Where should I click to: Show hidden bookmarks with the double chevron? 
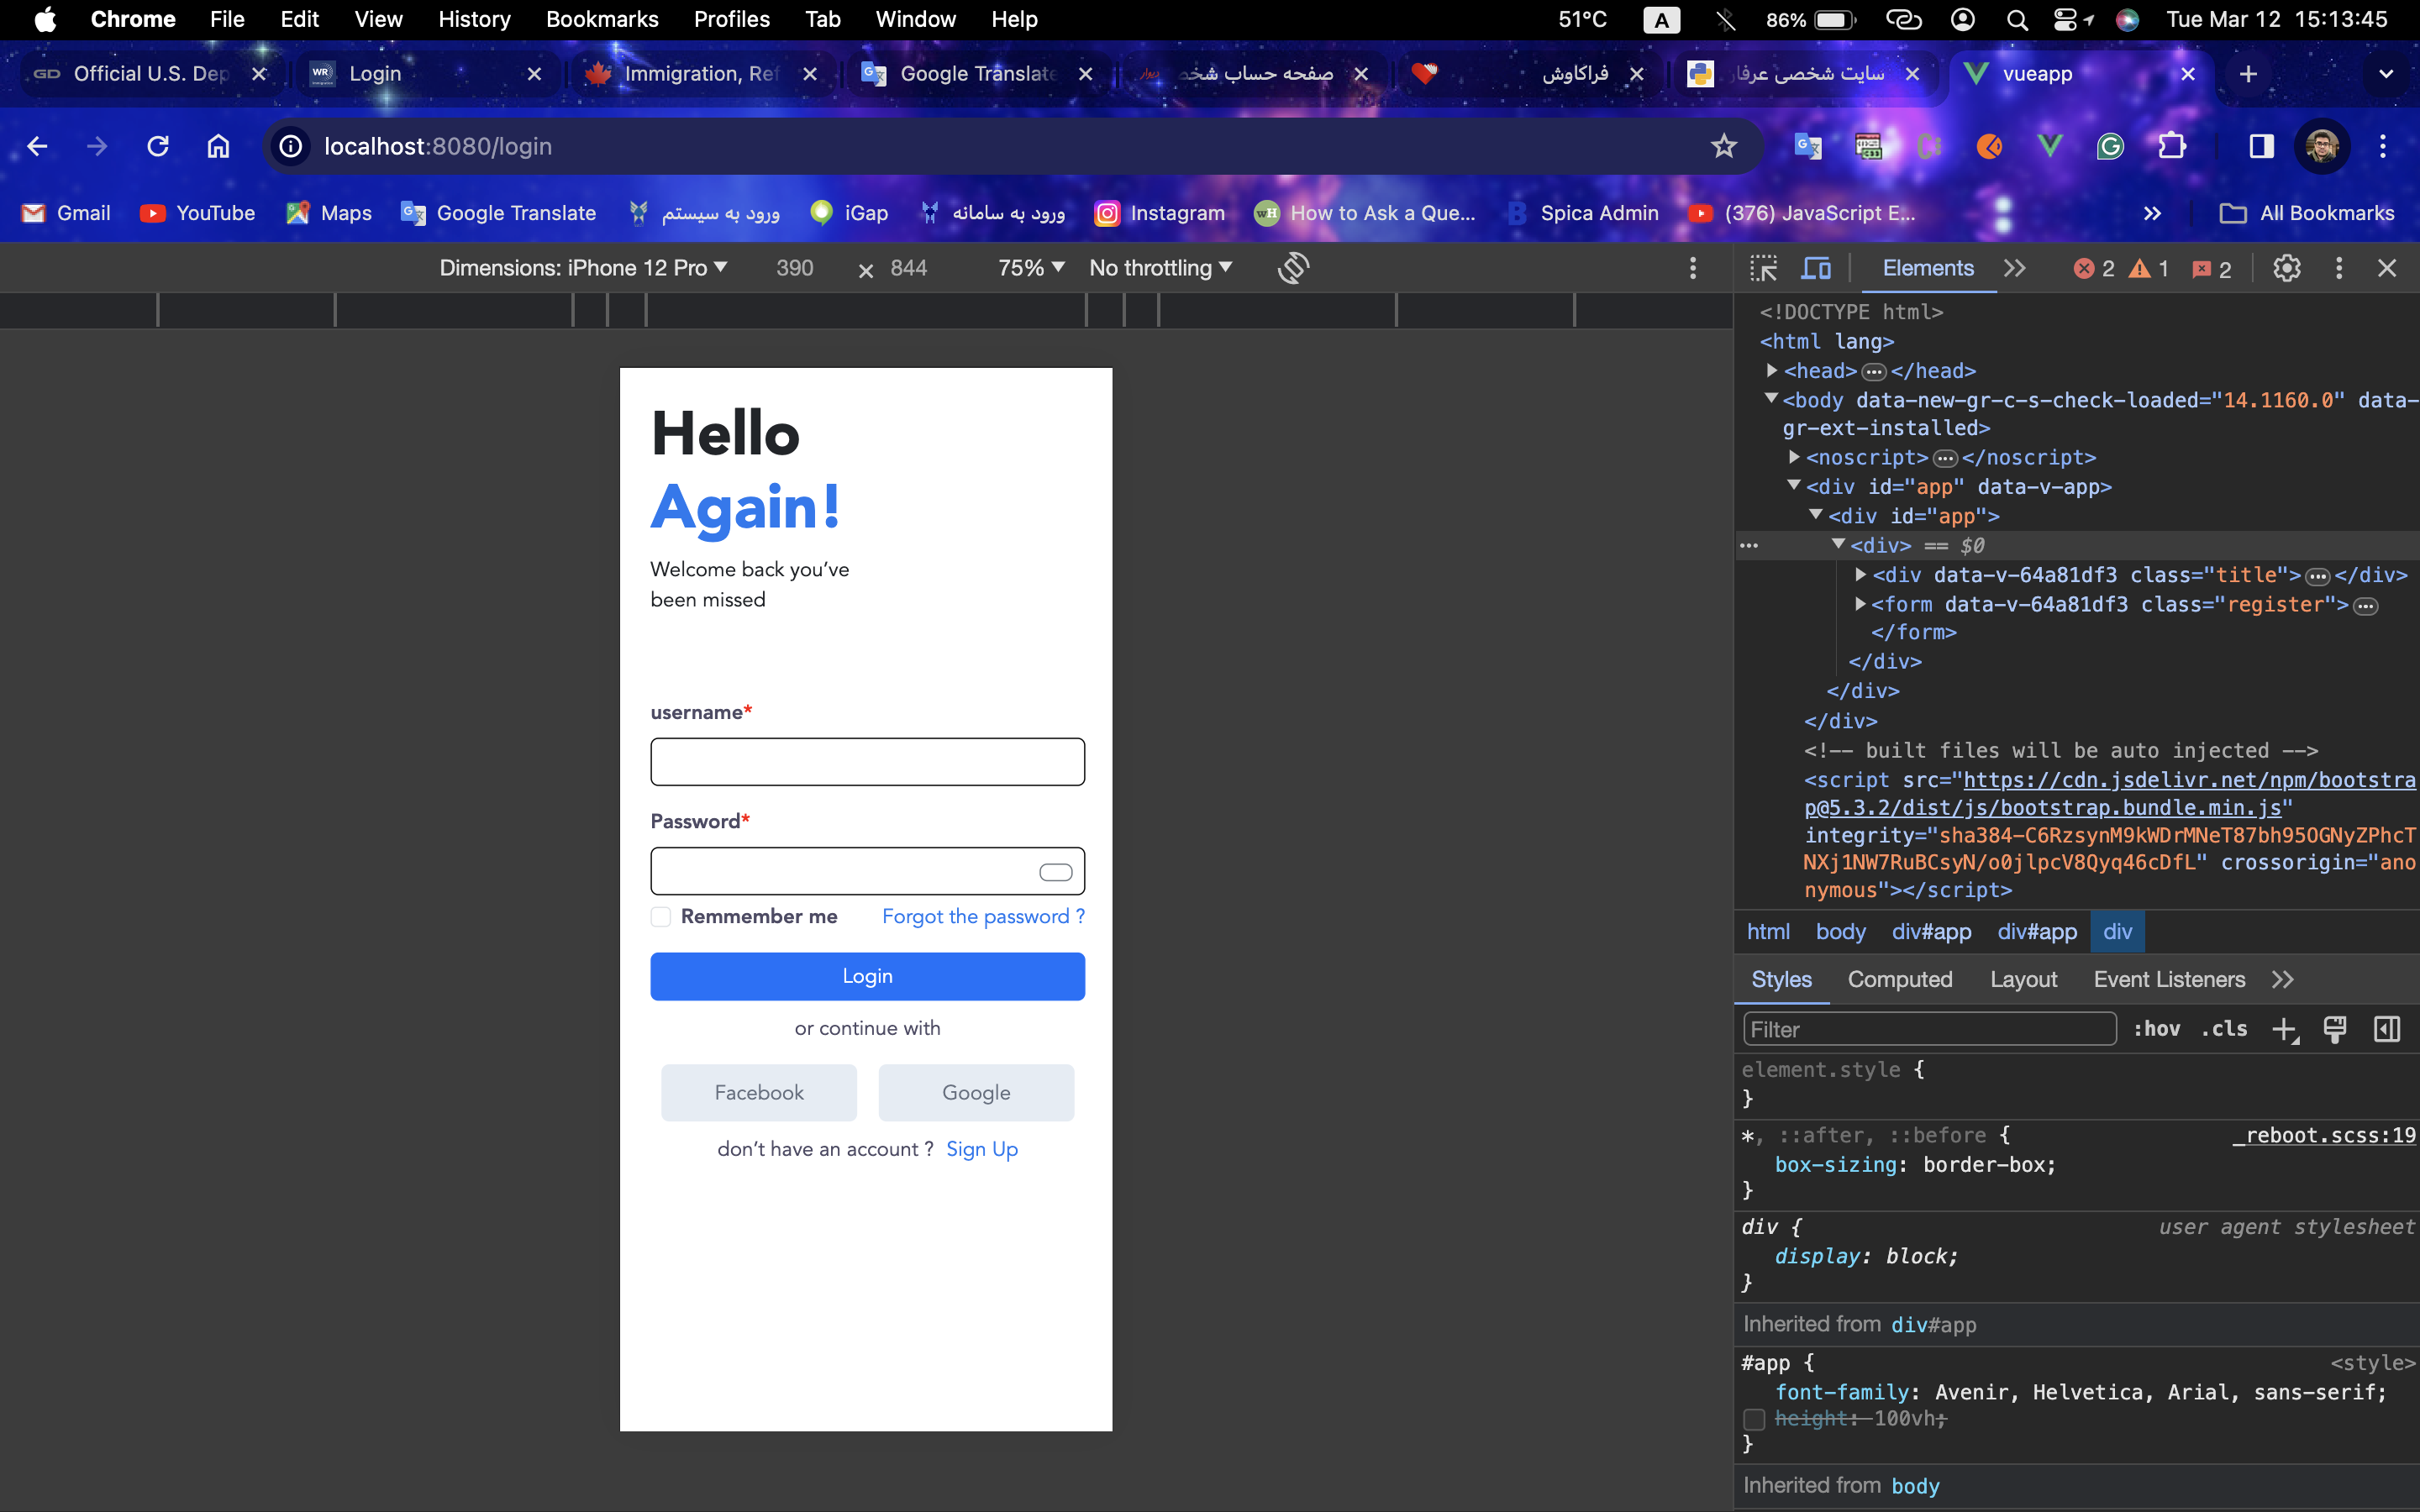(2152, 213)
